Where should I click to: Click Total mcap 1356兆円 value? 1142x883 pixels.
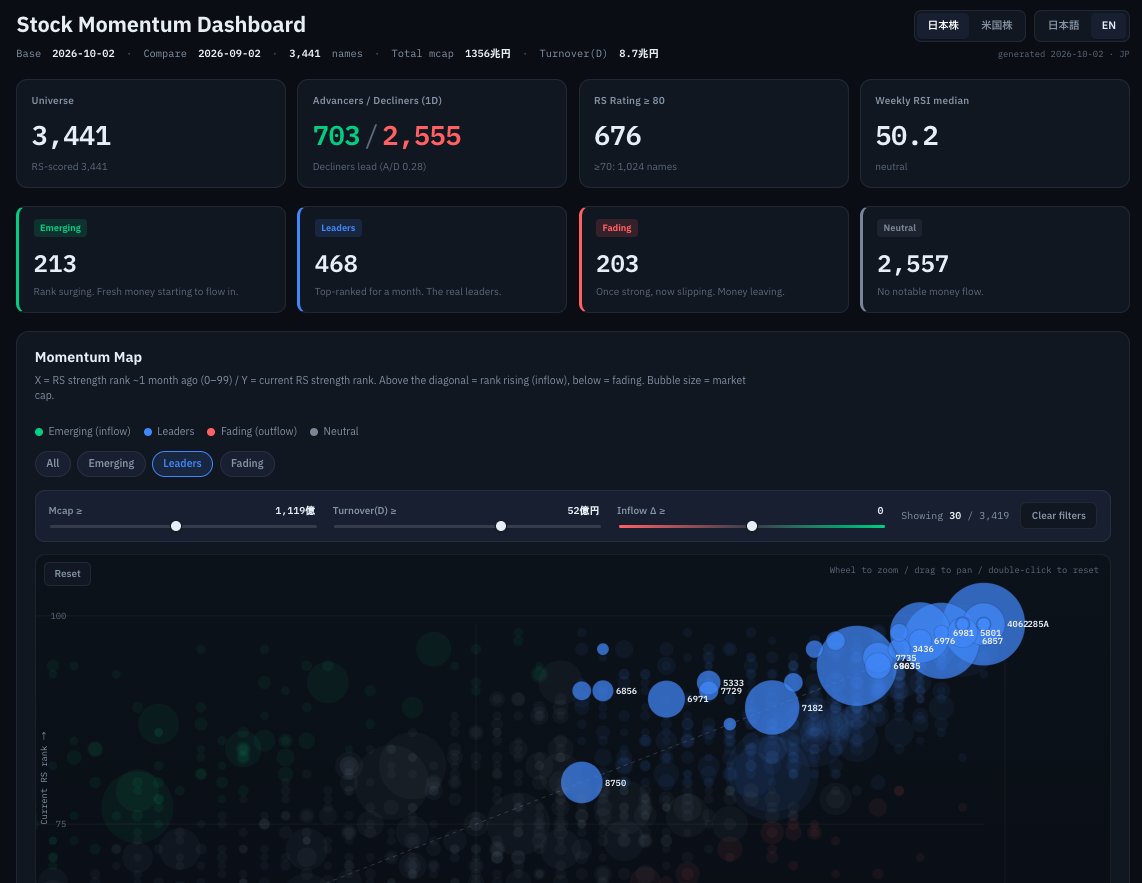[487, 54]
